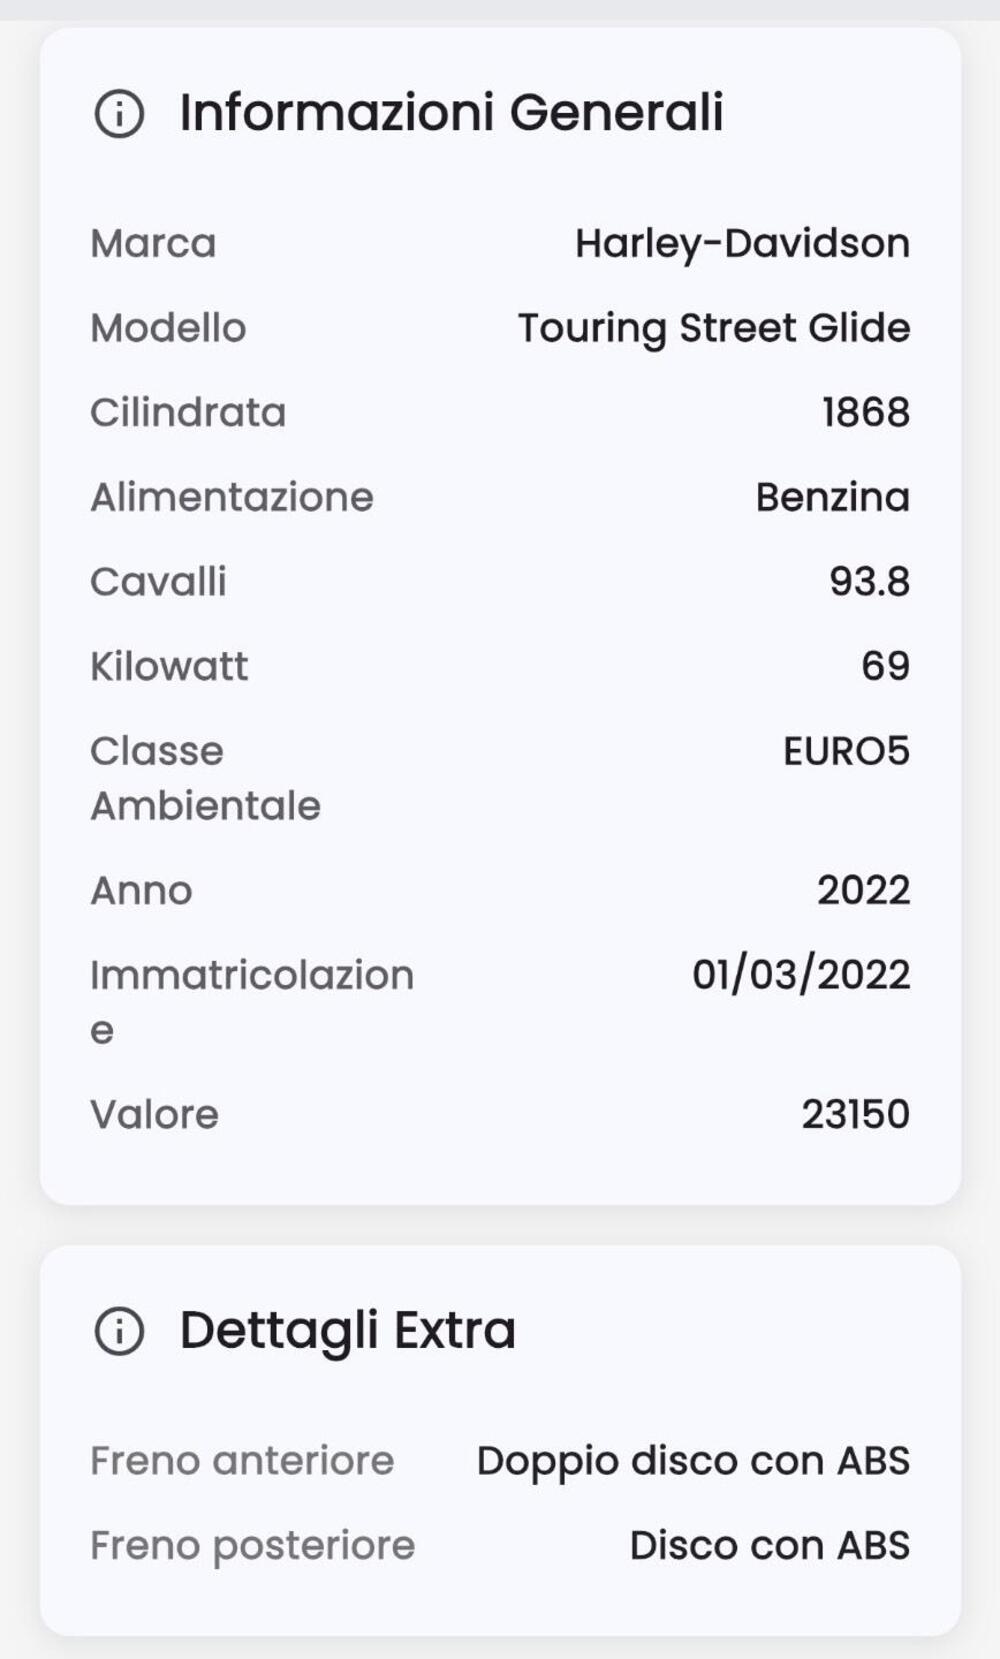Click the 23150 vehicle value
This screenshot has height=1659, width=1000.
coord(855,1114)
